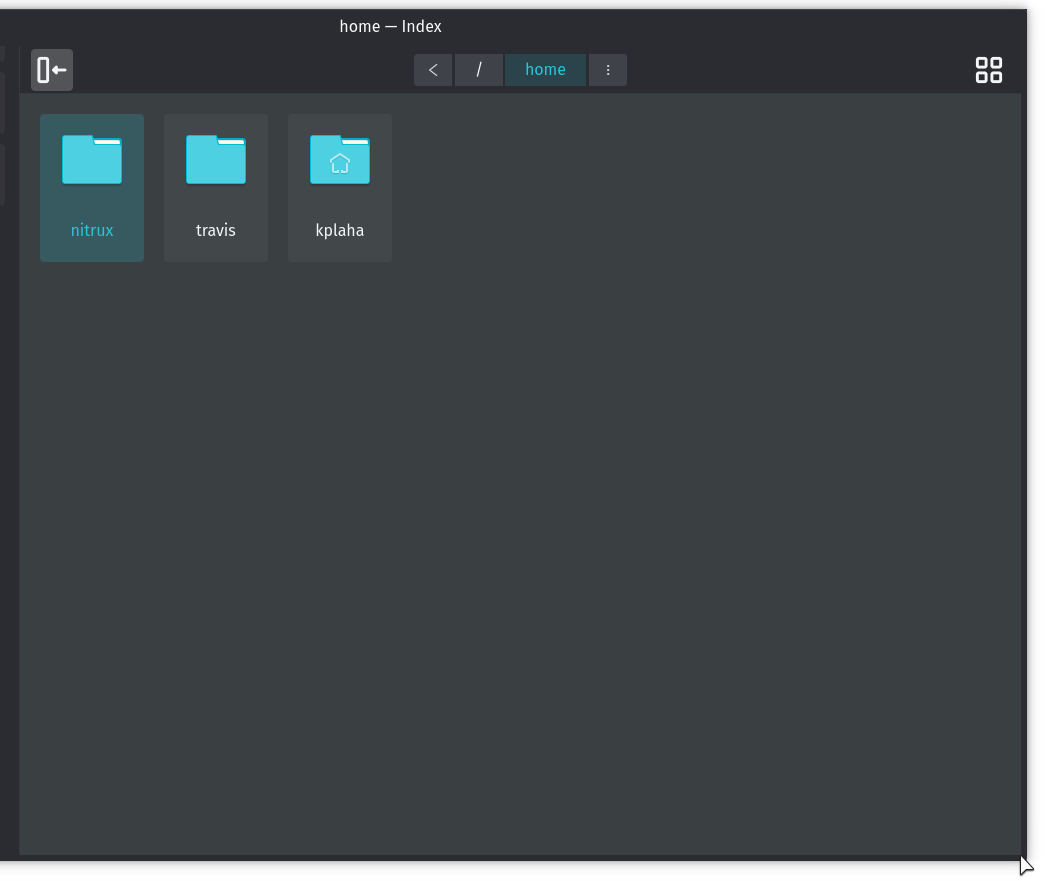Open the travis folder icon

point(216,159)
